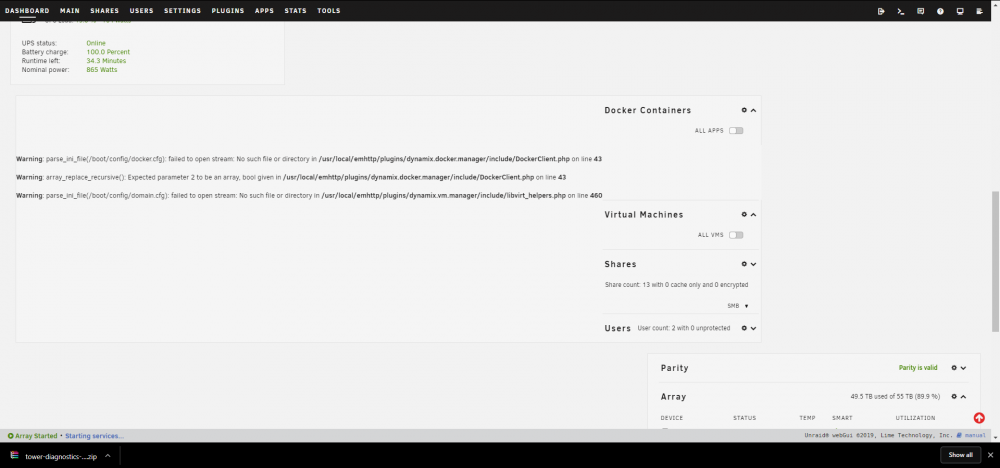Open the system log icon
The height and width of the screenshot is (468, 1000).
(980, 11)
